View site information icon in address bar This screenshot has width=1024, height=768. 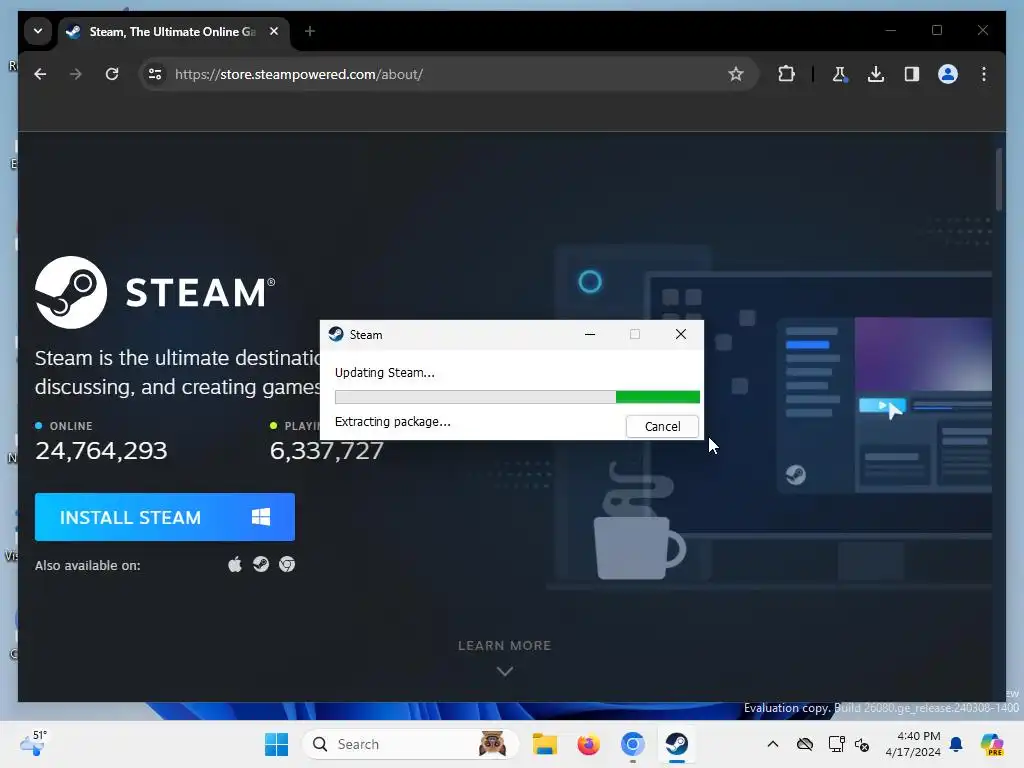click(x=155, y=74)
